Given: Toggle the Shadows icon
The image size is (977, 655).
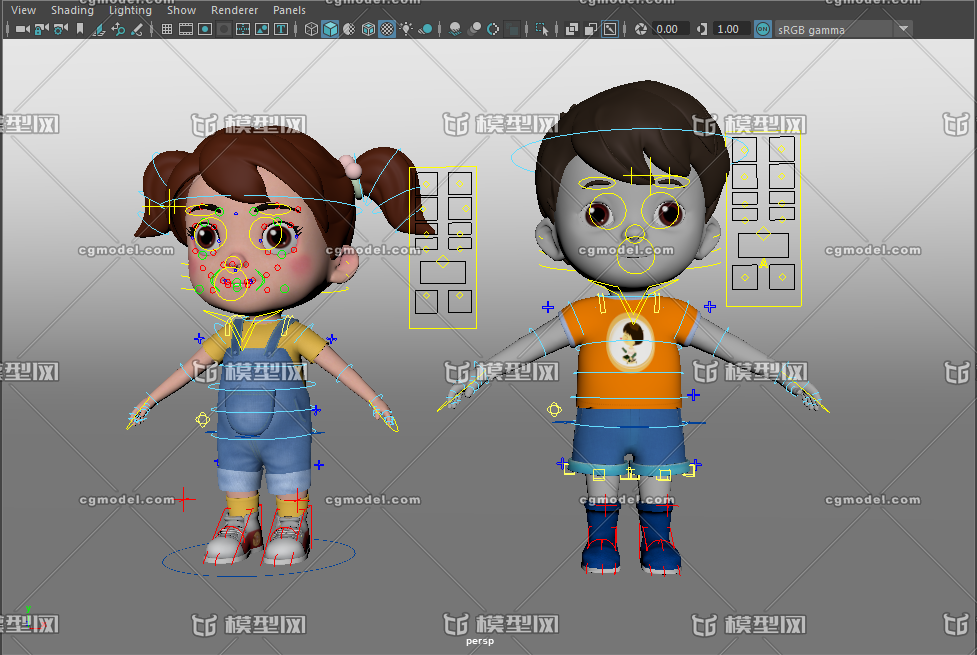Looking at the screenshot, I should tap(426, 29).
